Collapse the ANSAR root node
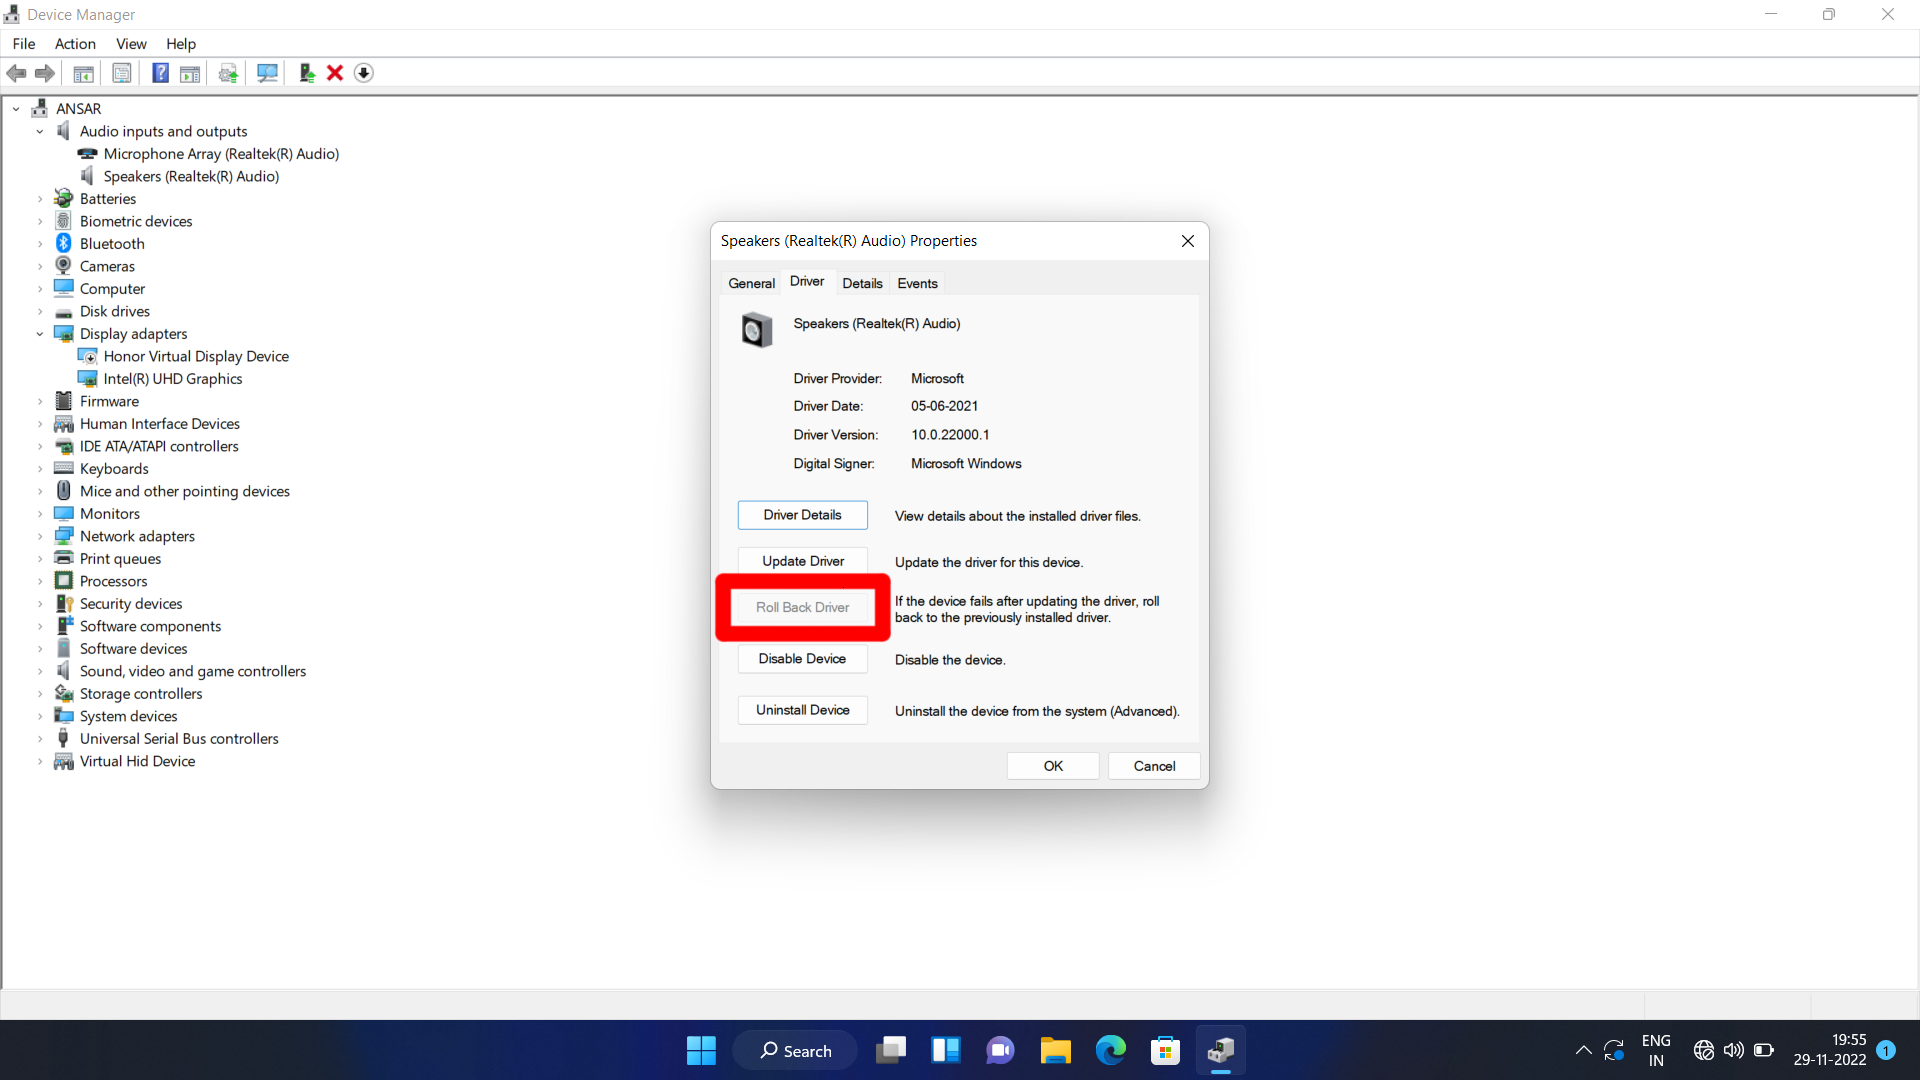Viewport: 1920px width, 1080px height. coord(16,108)
